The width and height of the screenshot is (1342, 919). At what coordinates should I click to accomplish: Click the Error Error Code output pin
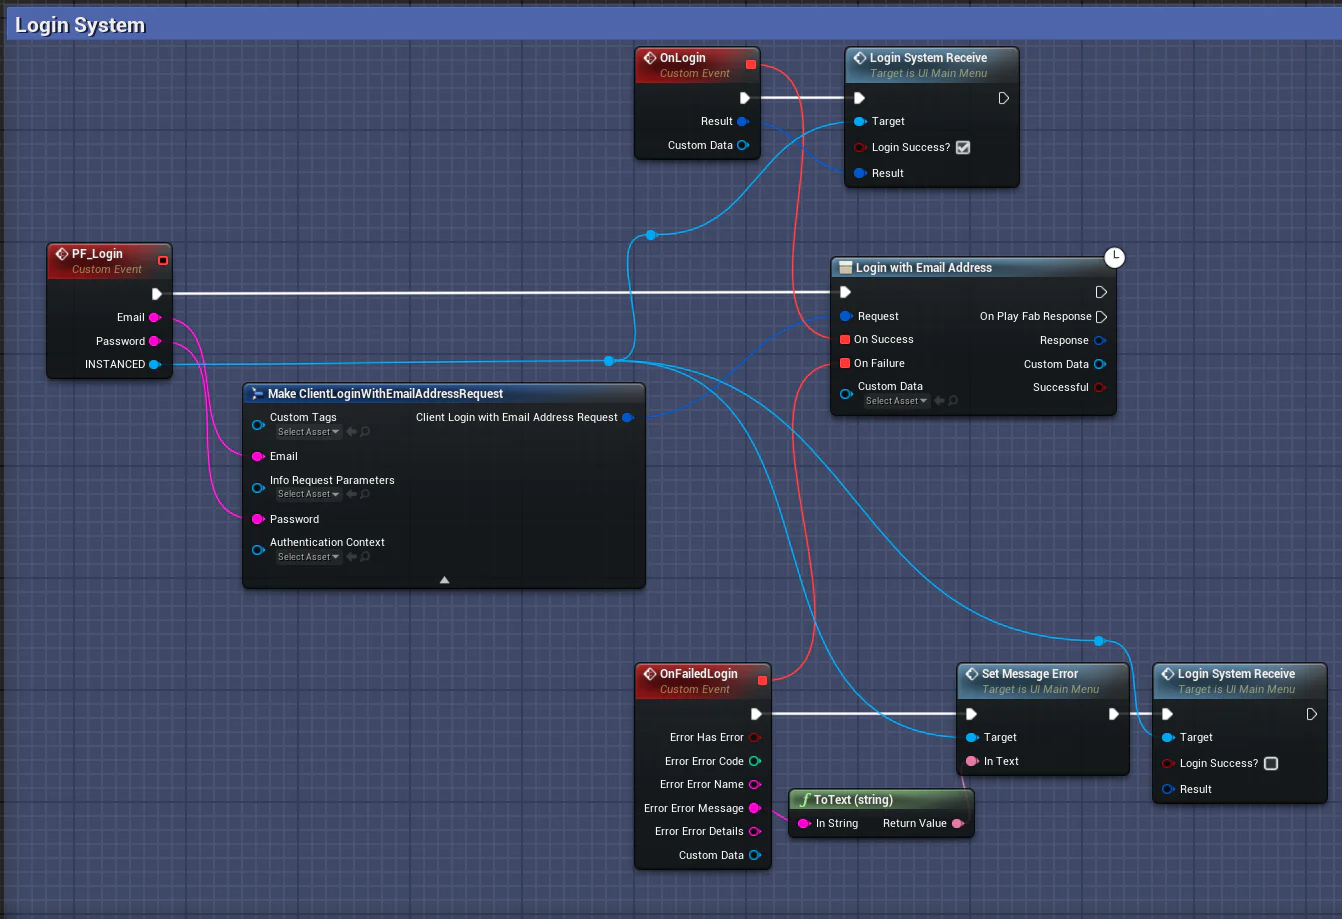click(754, 761)
